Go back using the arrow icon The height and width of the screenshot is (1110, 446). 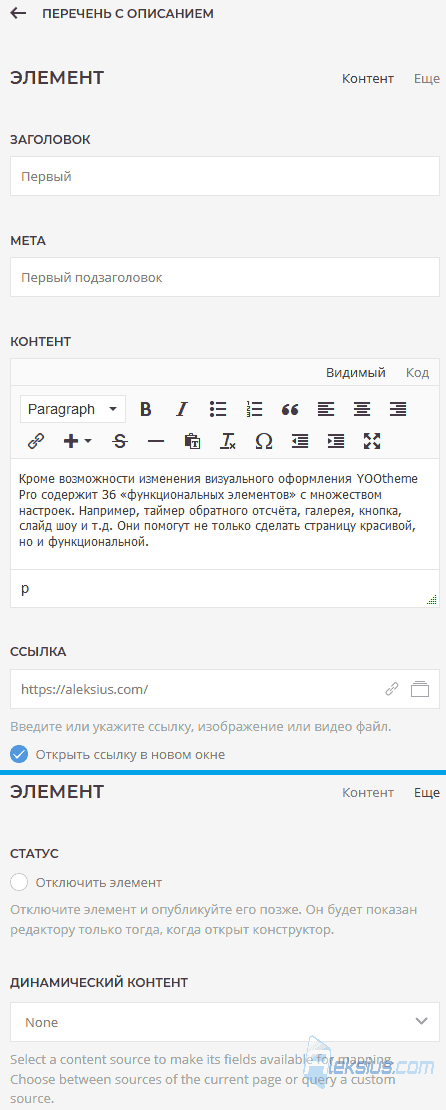tap(18, 13)
